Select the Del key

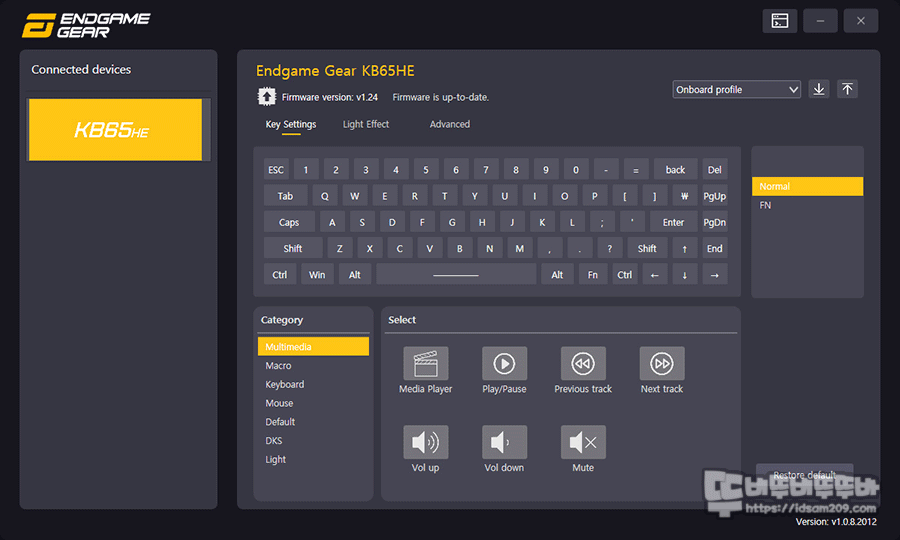(x=715, y=170)
